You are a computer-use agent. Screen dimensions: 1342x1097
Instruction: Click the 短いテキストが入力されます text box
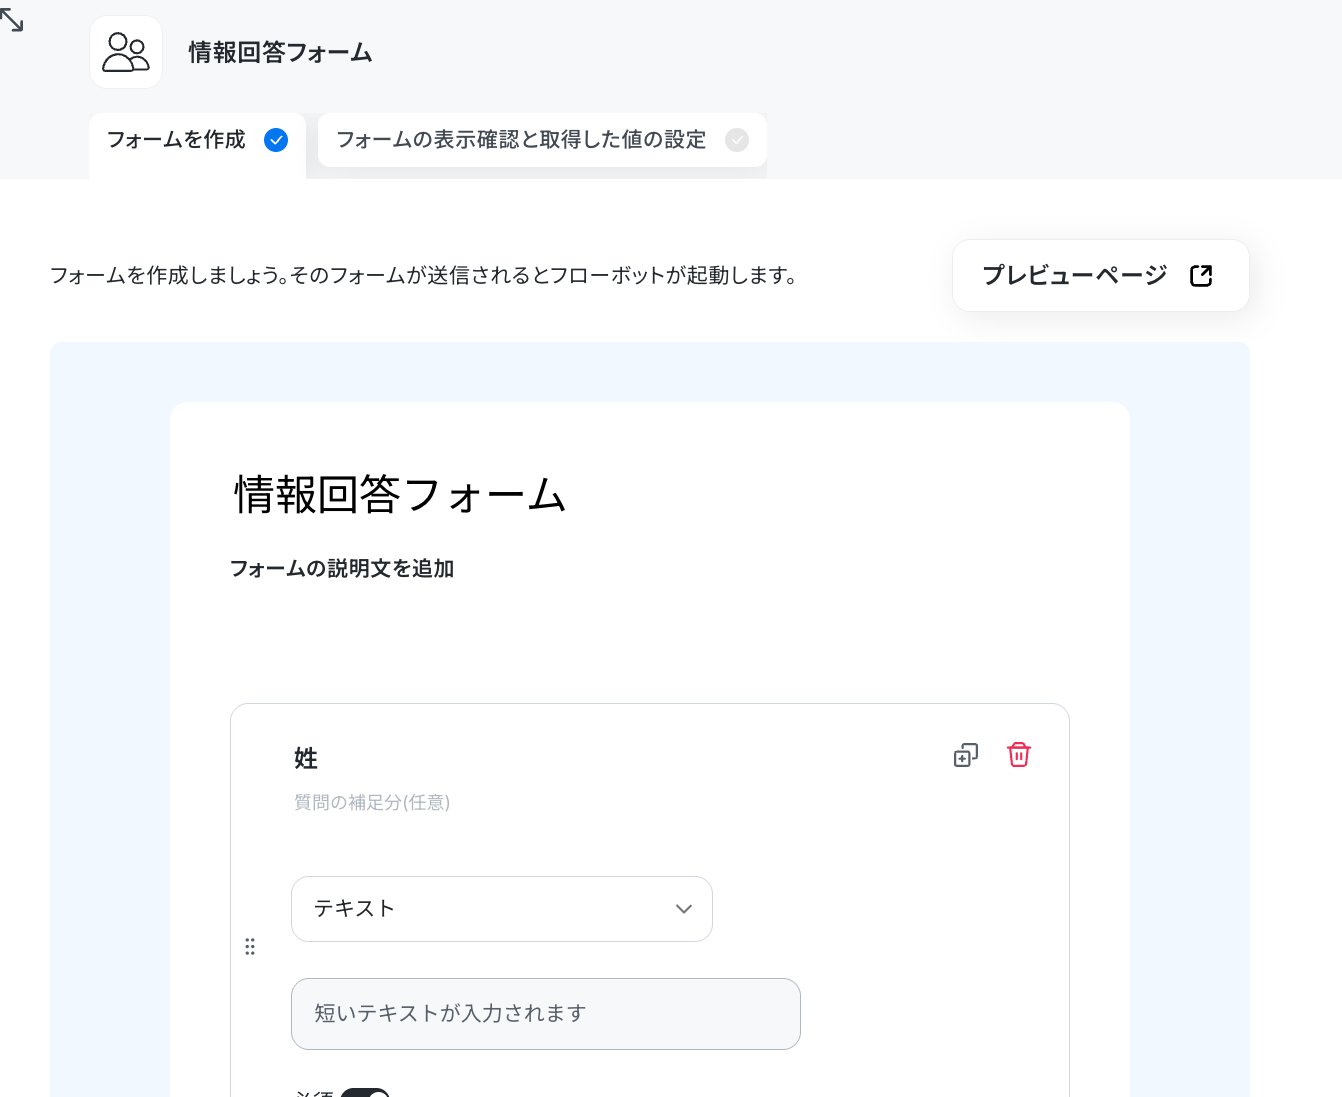546,1014
